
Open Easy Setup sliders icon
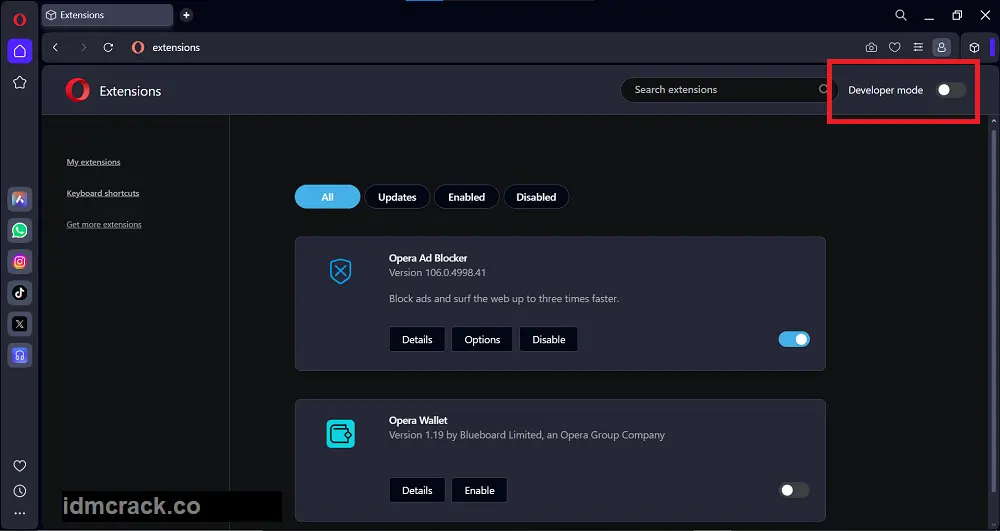[x=918, y=47]
